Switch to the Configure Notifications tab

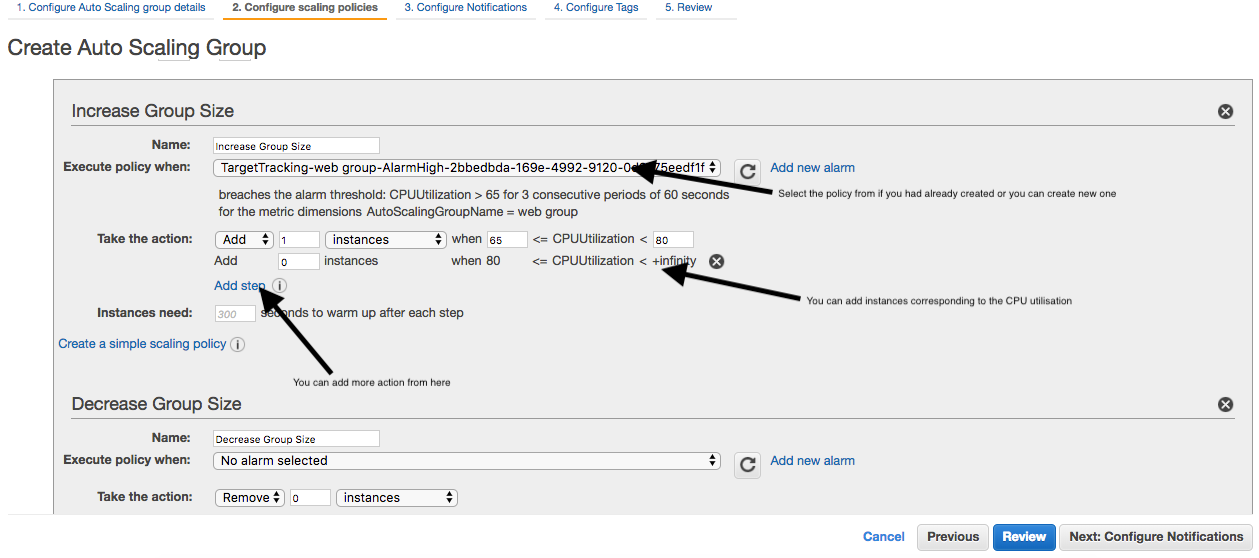[465, 8]
